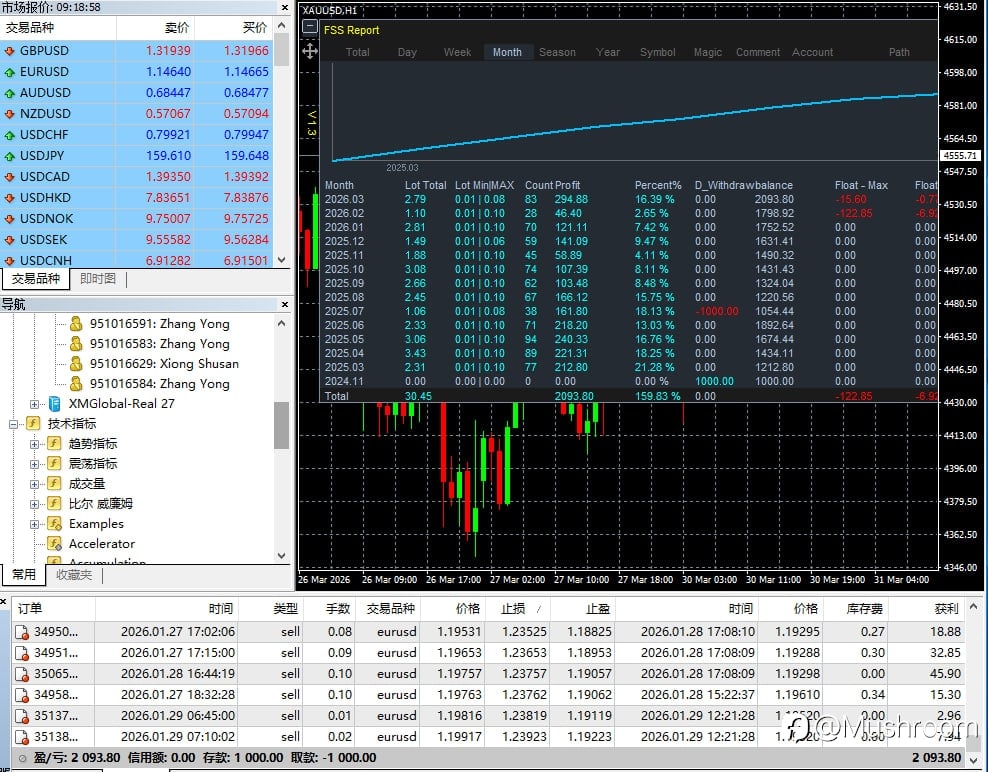The height and width of the screenshot is (772, 988).
Task: Click account icon for 951016584 Zhang Yong
Action: point(76,384)
